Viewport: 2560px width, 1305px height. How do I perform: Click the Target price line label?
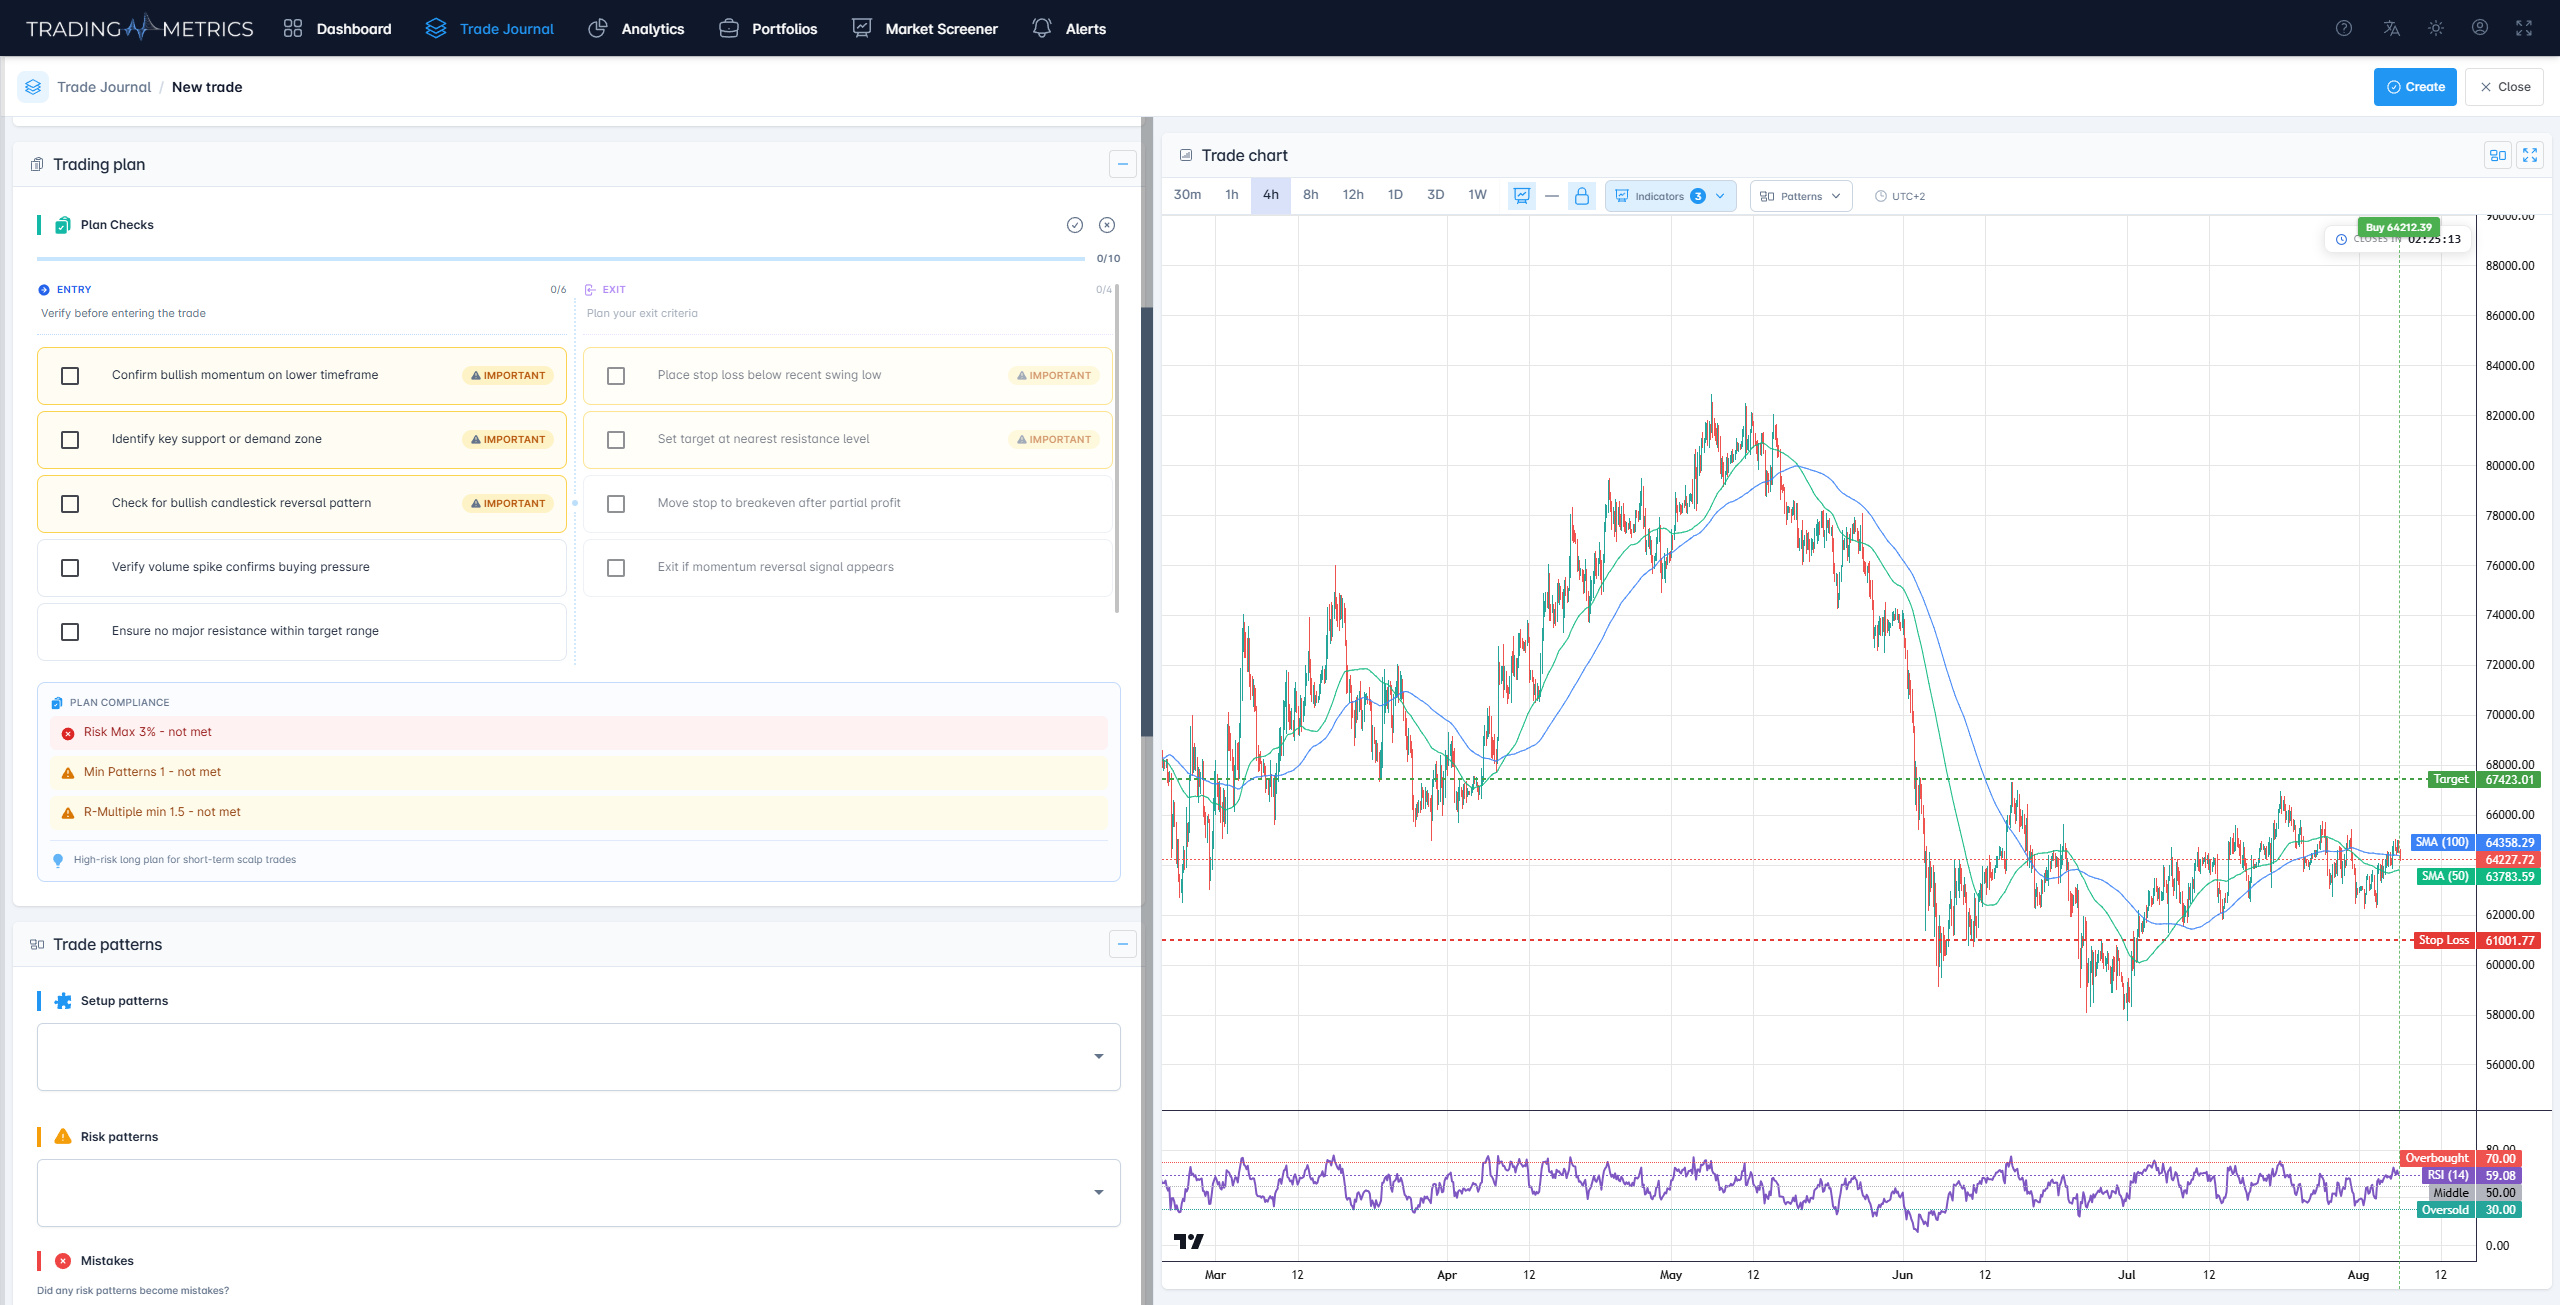[x=2450, y=779]
